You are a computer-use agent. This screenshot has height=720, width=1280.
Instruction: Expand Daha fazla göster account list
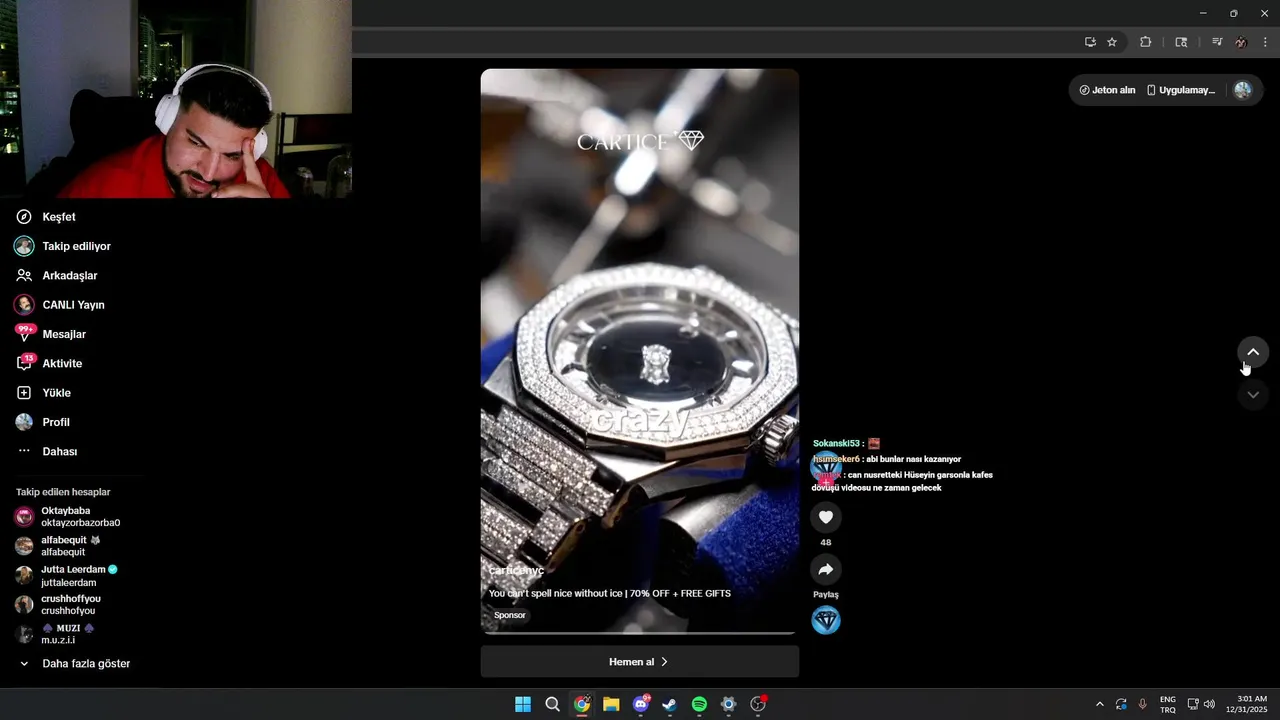pyautogui.click(x=75, y=663)
